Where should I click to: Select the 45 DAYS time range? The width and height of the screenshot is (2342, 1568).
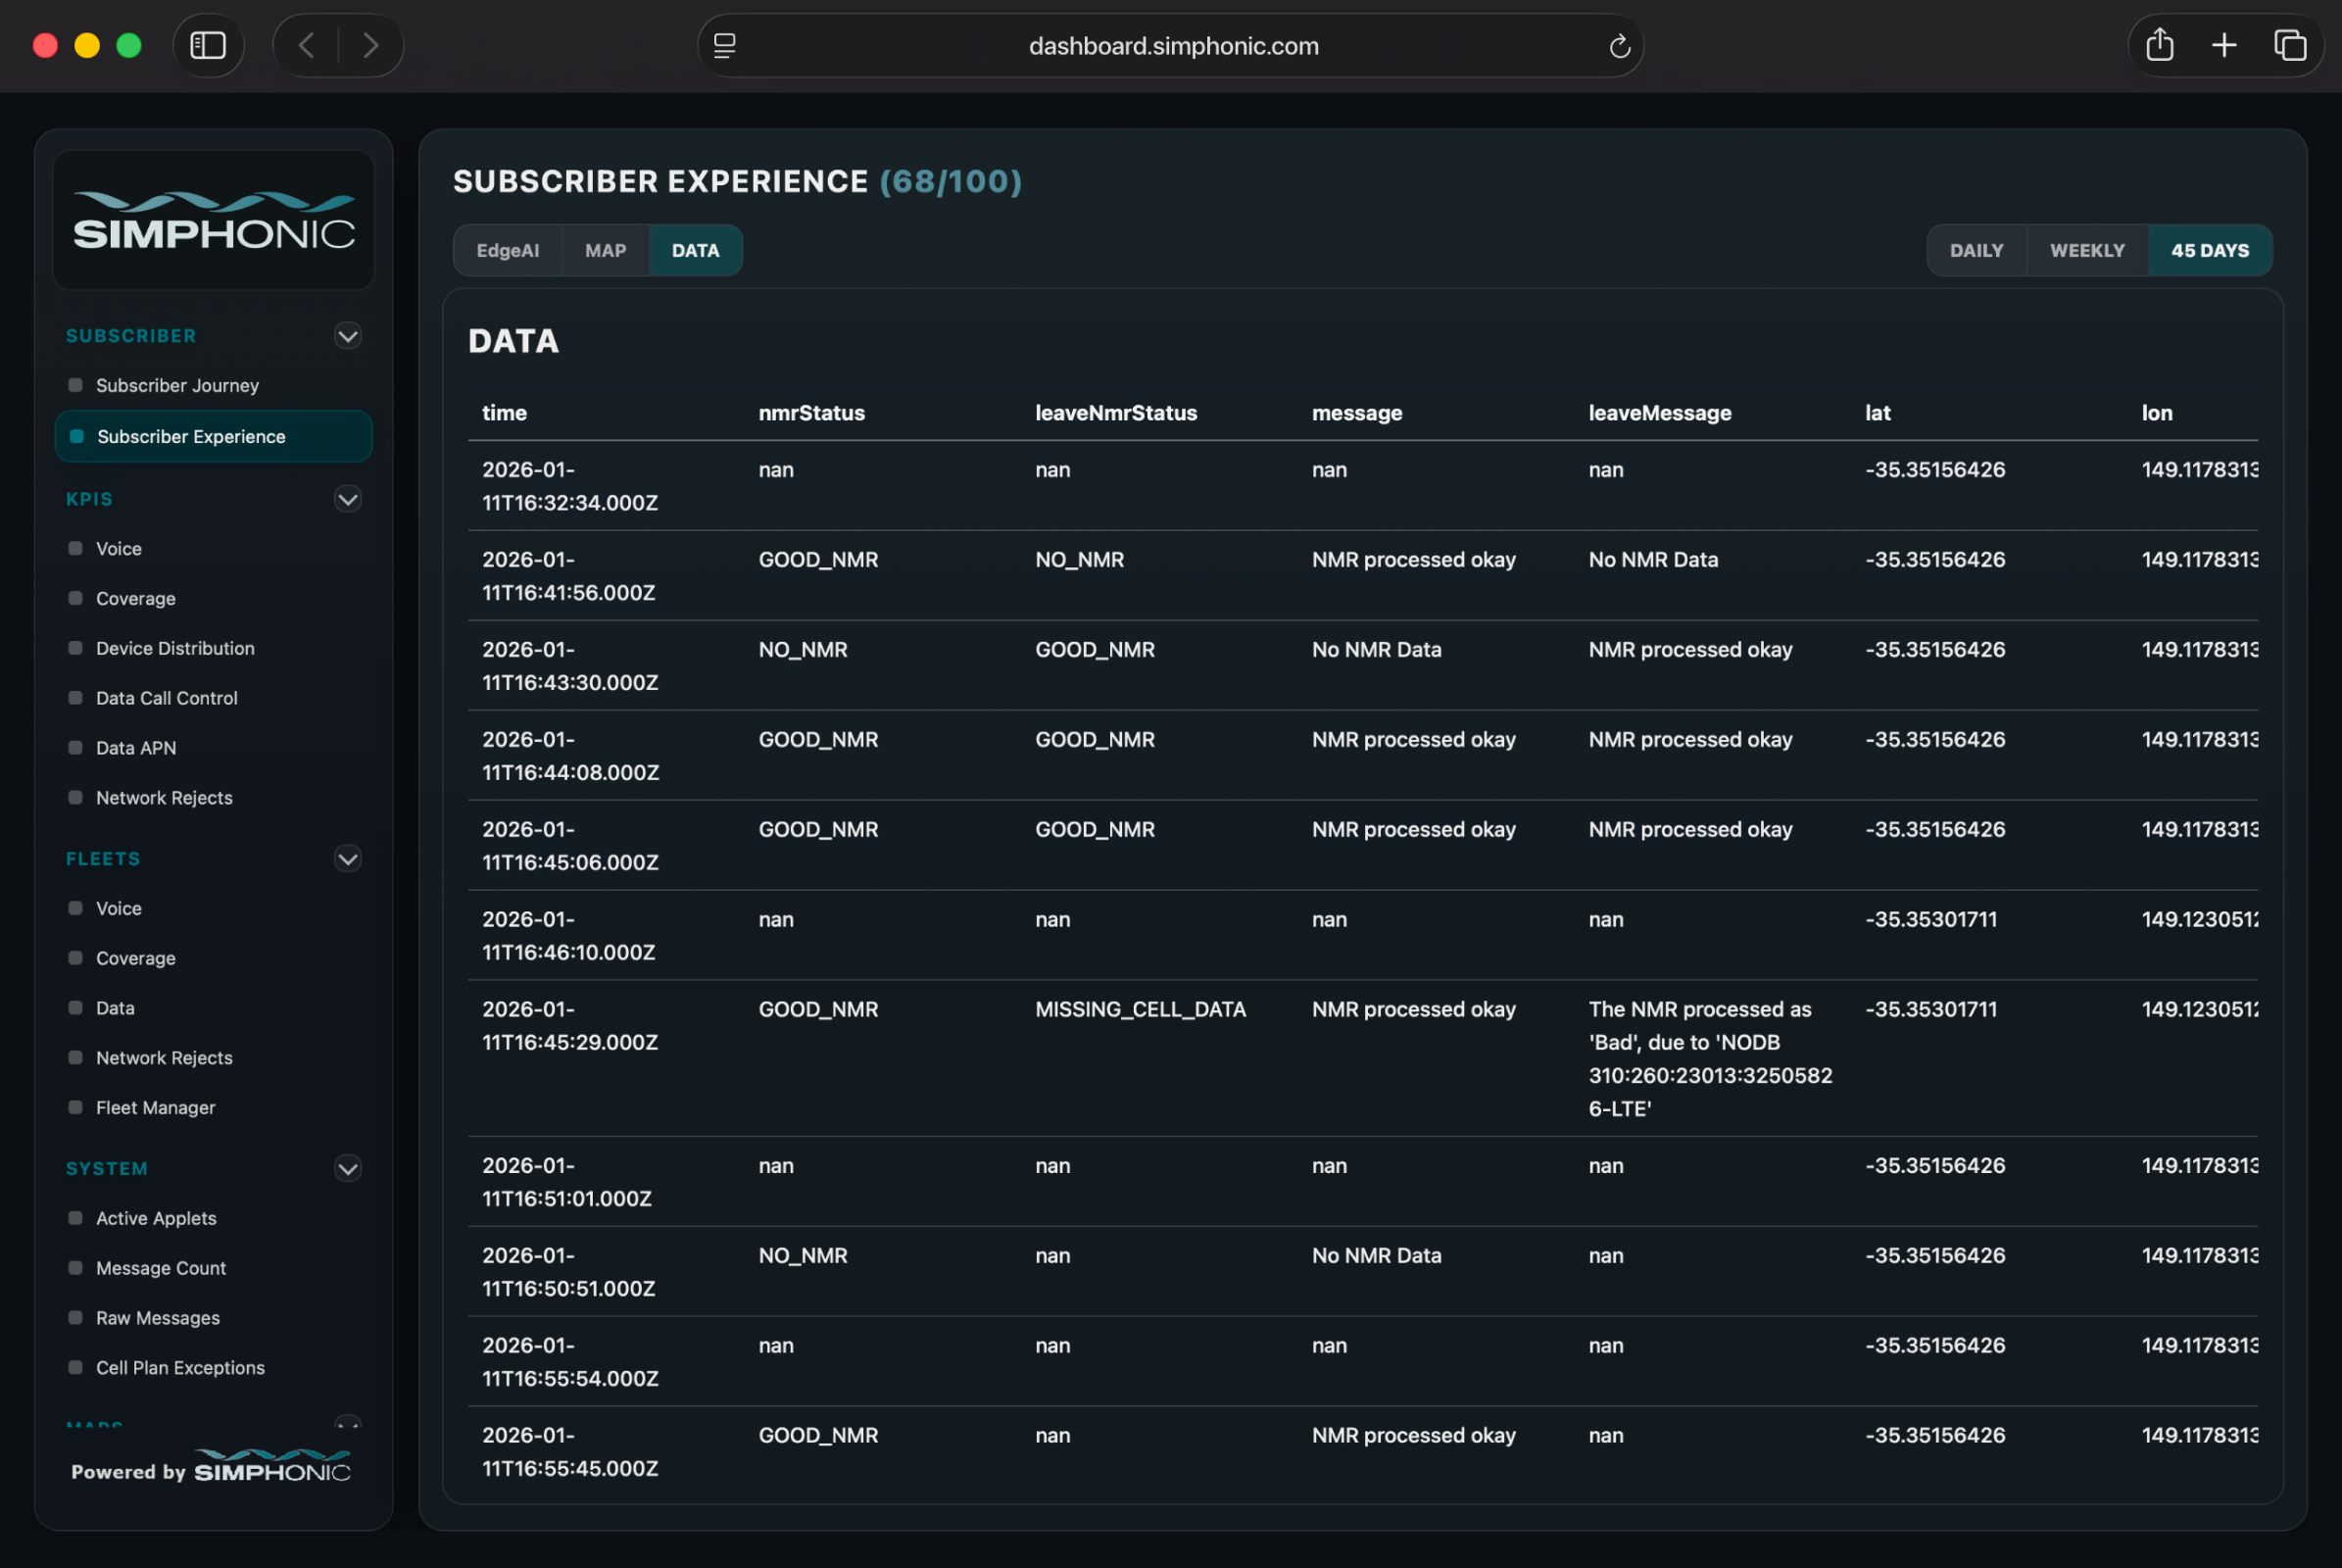click(x=2209, y=250)
